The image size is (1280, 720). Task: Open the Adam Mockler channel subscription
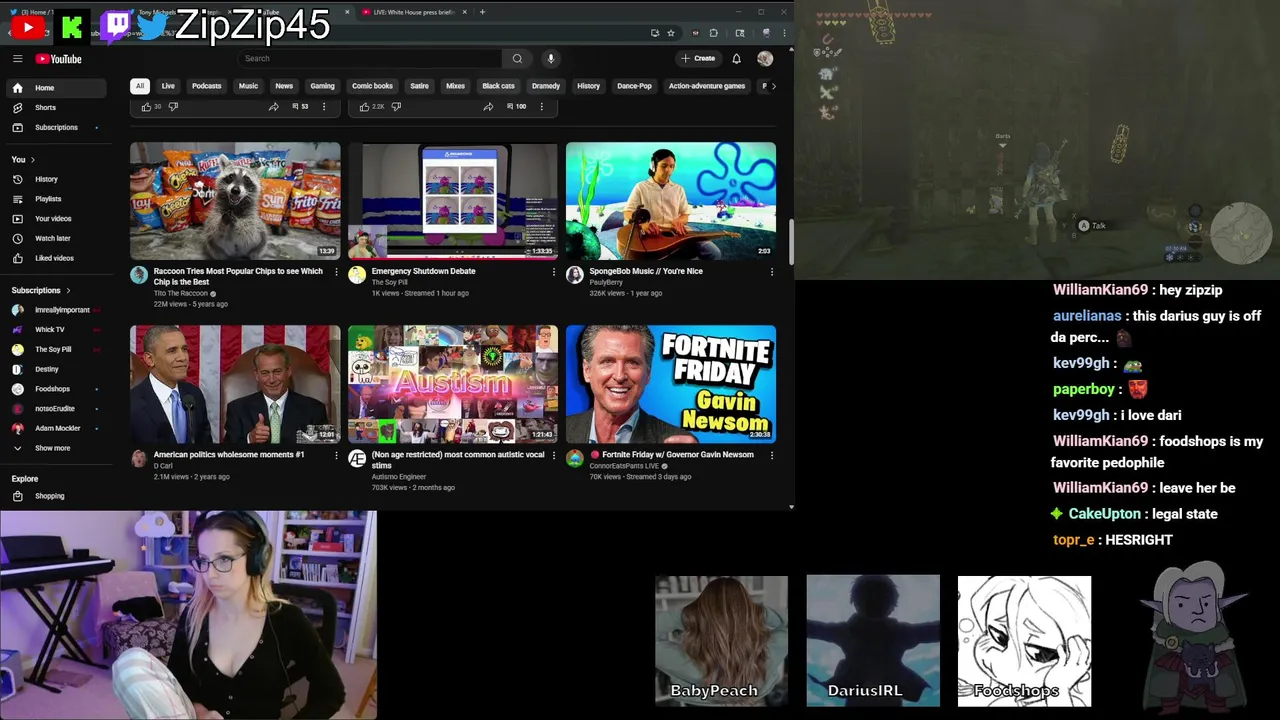coord(58,428)
